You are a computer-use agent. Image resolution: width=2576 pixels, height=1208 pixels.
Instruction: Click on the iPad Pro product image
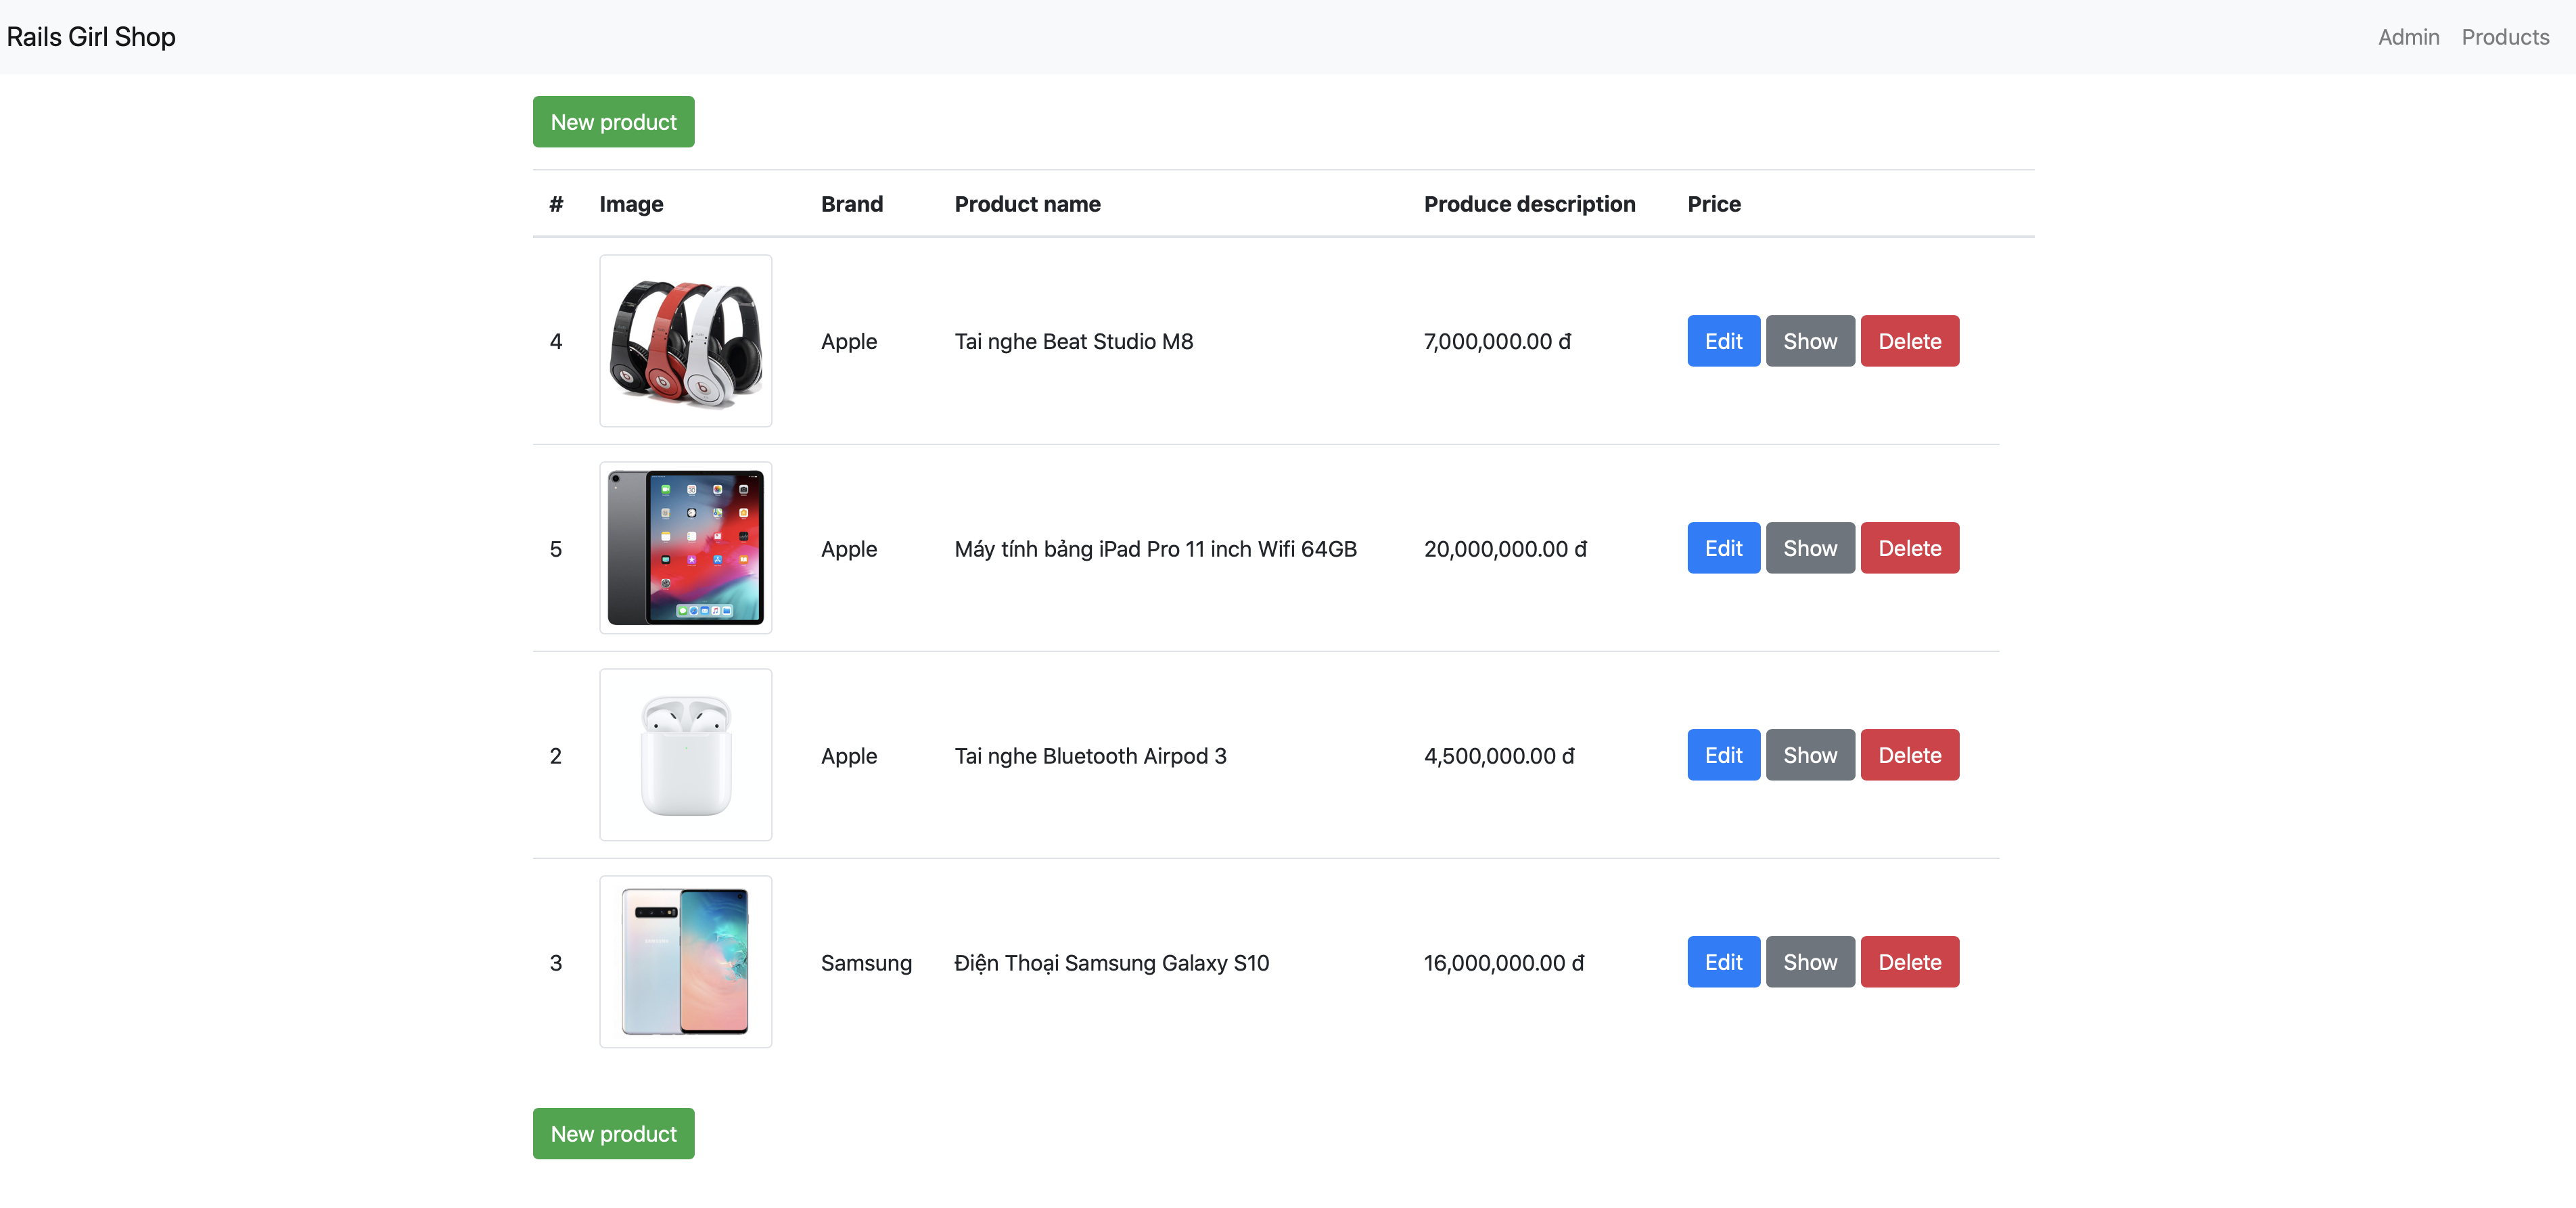point(685,547)
